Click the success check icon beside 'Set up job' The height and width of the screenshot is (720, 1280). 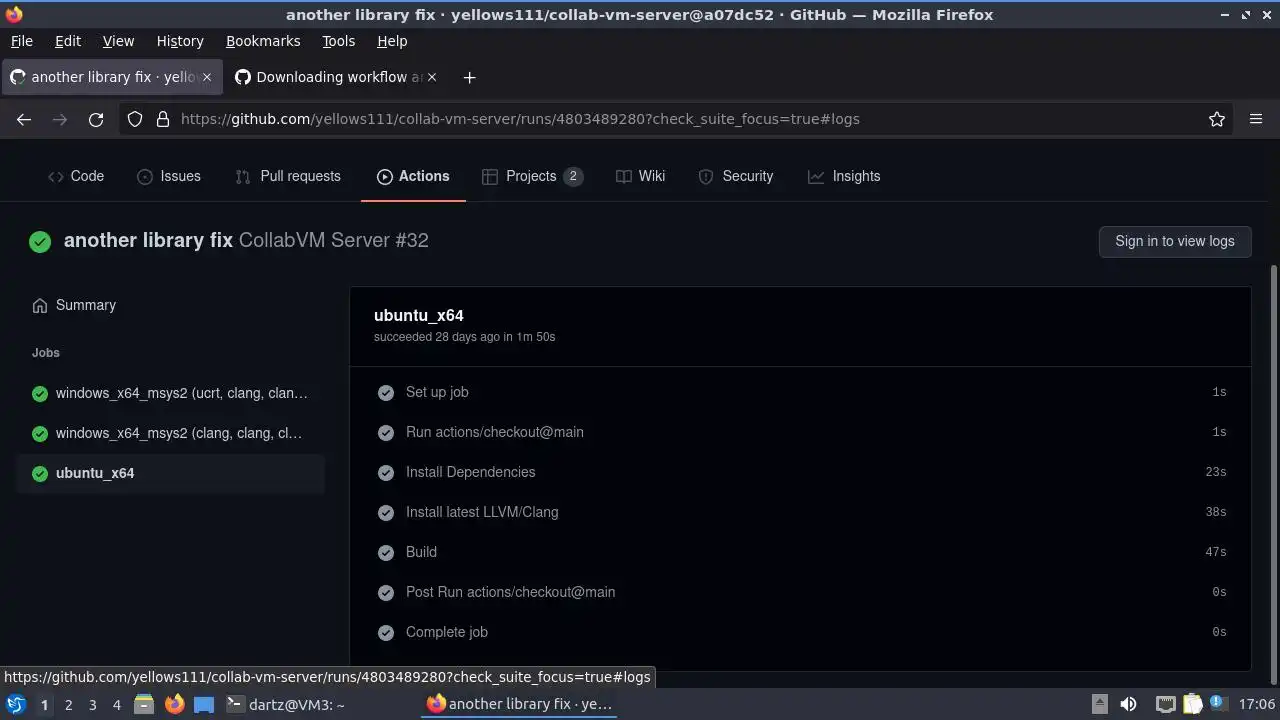386,392
